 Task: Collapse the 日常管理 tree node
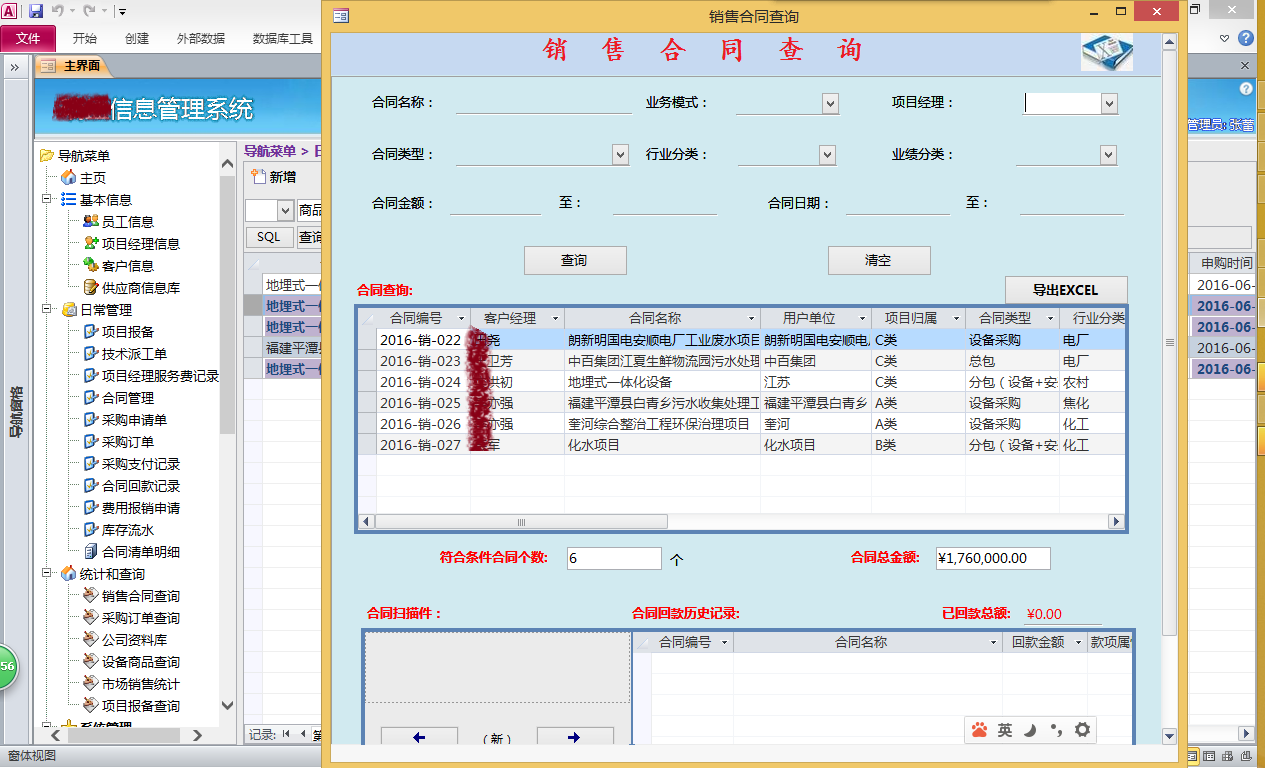point(47,309)
